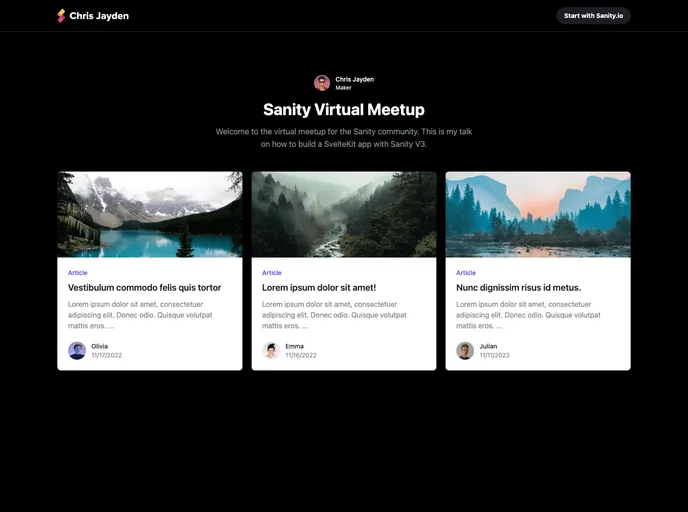This screenshot has height=512, width=688.
Task: Click excerpt text in Lorem ipsum dolor sit amet! card
Action: (x=334, y=315)
